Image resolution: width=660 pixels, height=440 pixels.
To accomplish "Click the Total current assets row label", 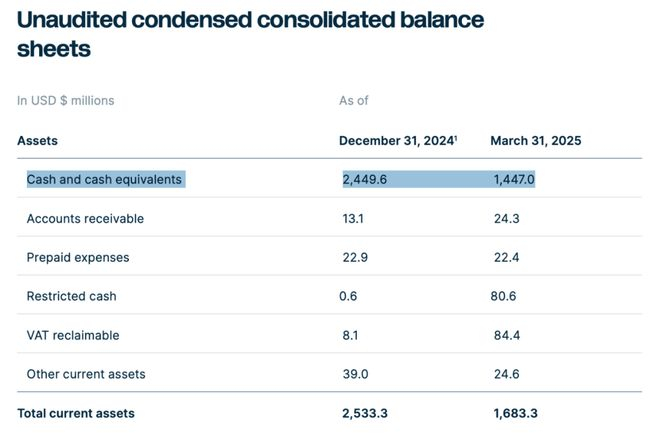I will 76,413.
